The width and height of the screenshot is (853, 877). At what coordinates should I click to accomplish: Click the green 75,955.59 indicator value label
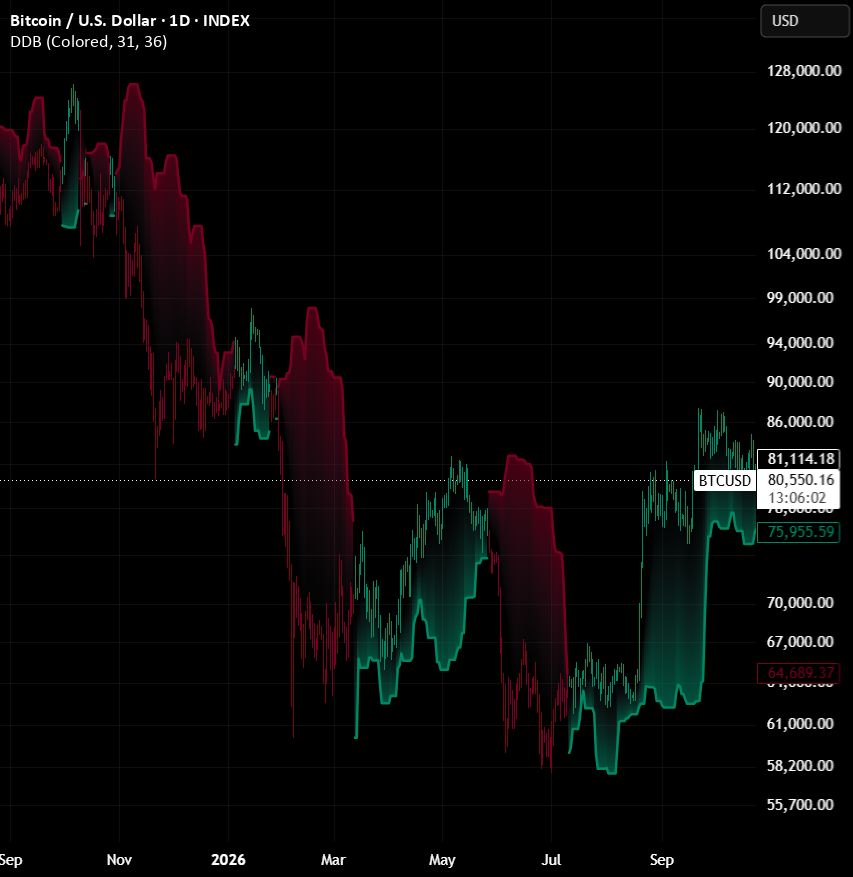(x=800, y=531)
